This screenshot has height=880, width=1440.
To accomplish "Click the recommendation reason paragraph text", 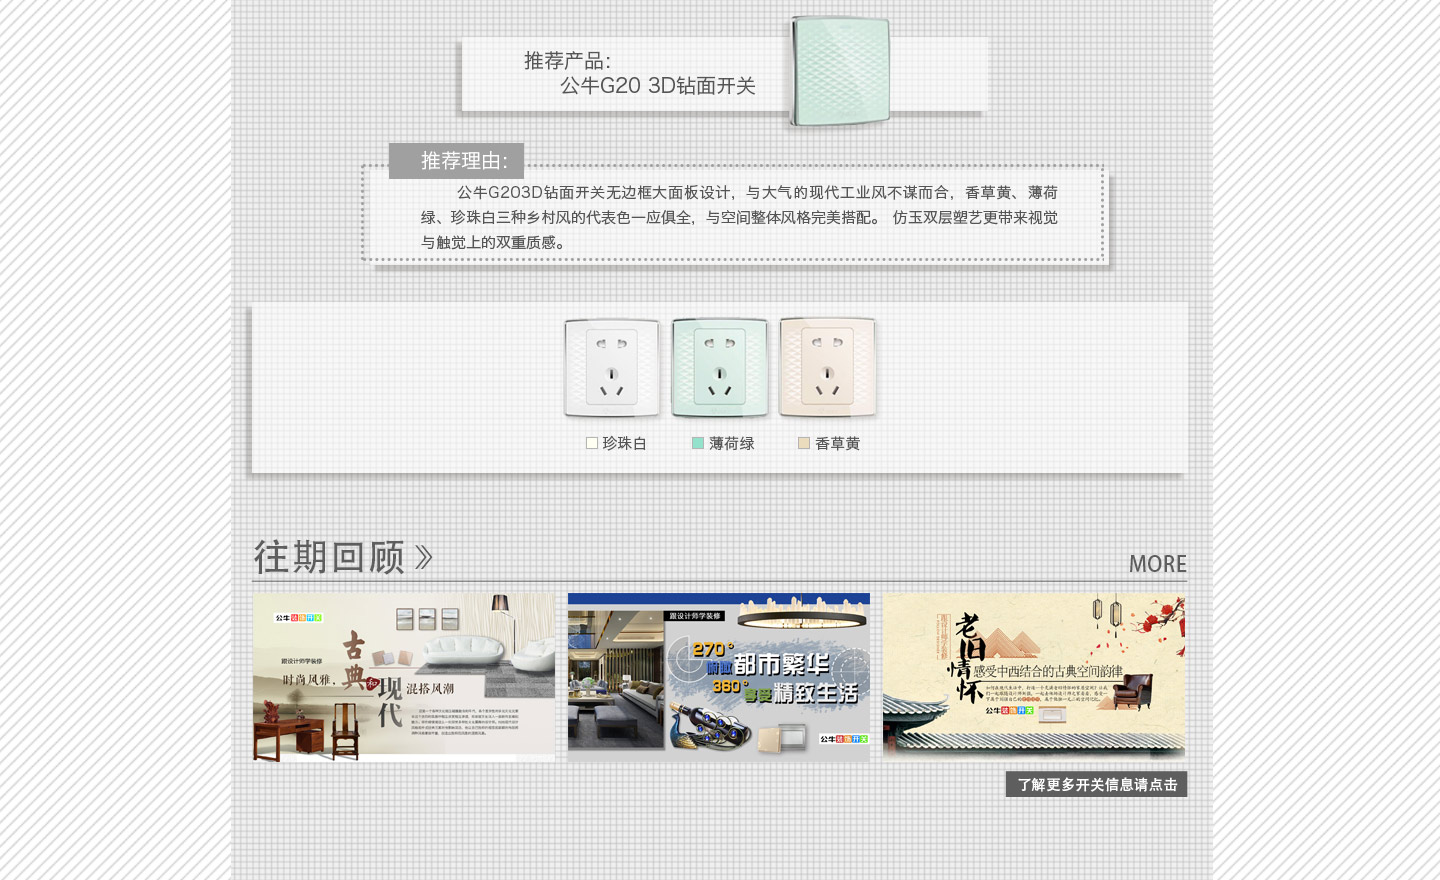I will (739, 217).
